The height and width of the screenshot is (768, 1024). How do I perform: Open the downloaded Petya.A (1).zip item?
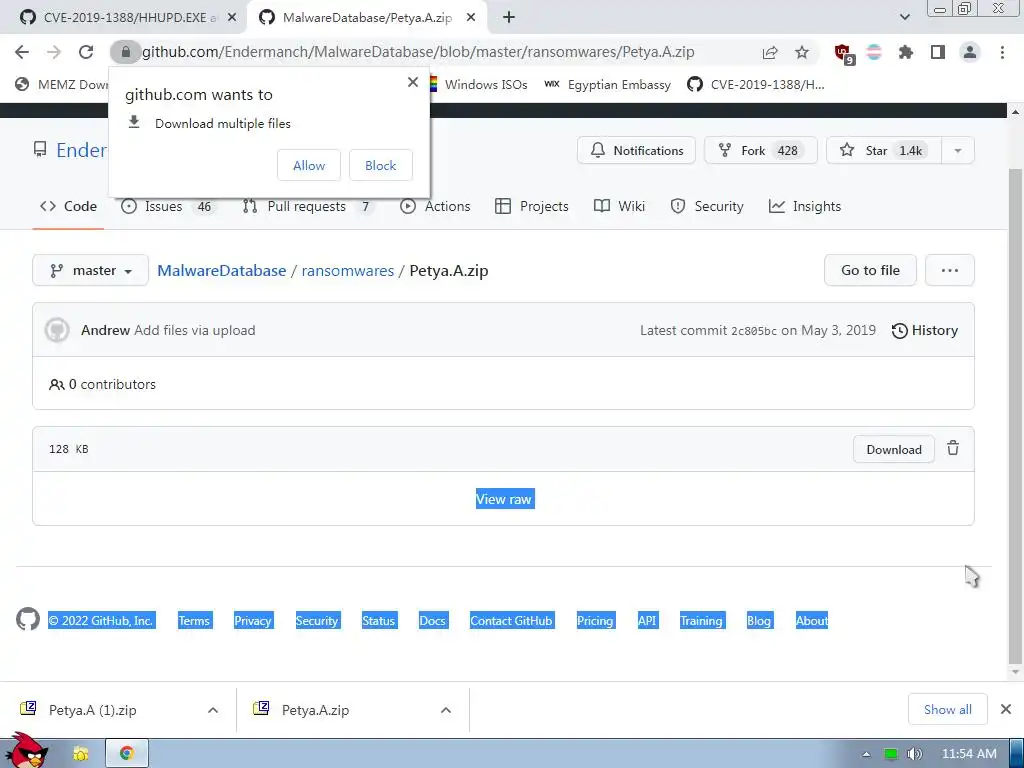(x=93, y=710)
